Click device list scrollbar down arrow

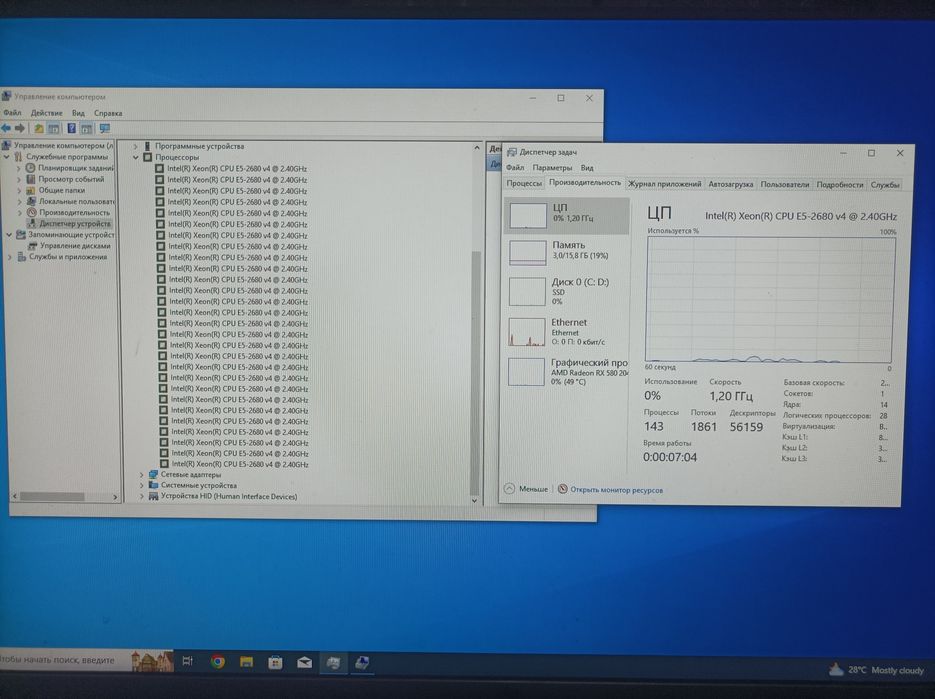tap(475, 500)
